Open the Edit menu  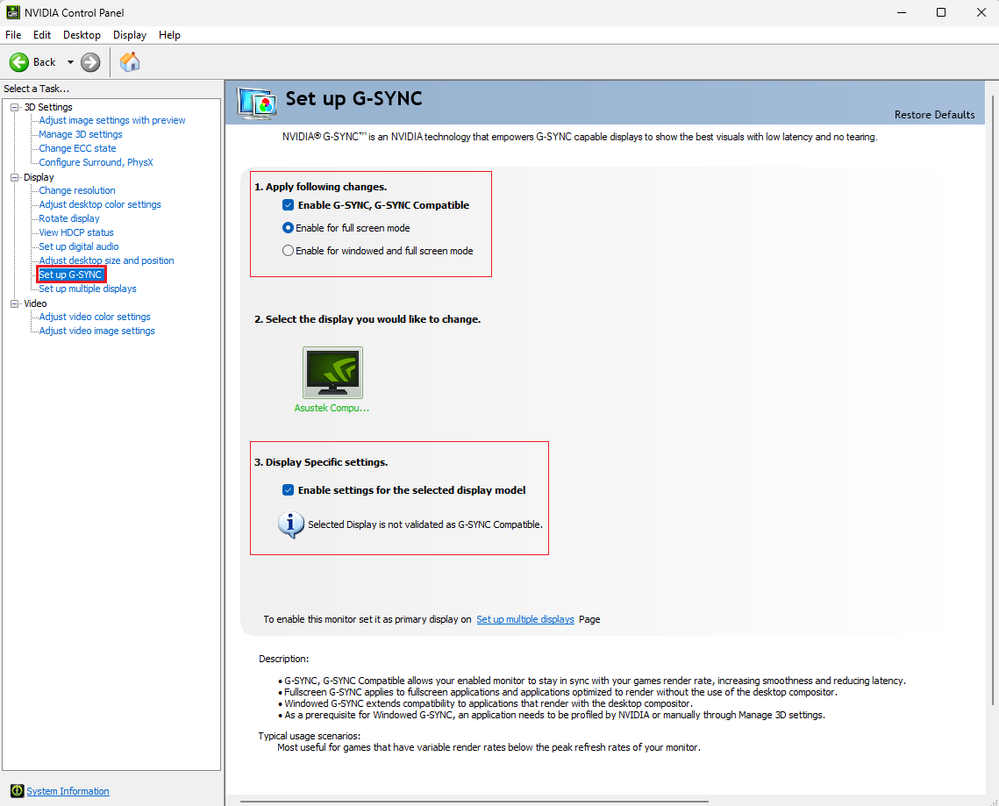point(42,35)
